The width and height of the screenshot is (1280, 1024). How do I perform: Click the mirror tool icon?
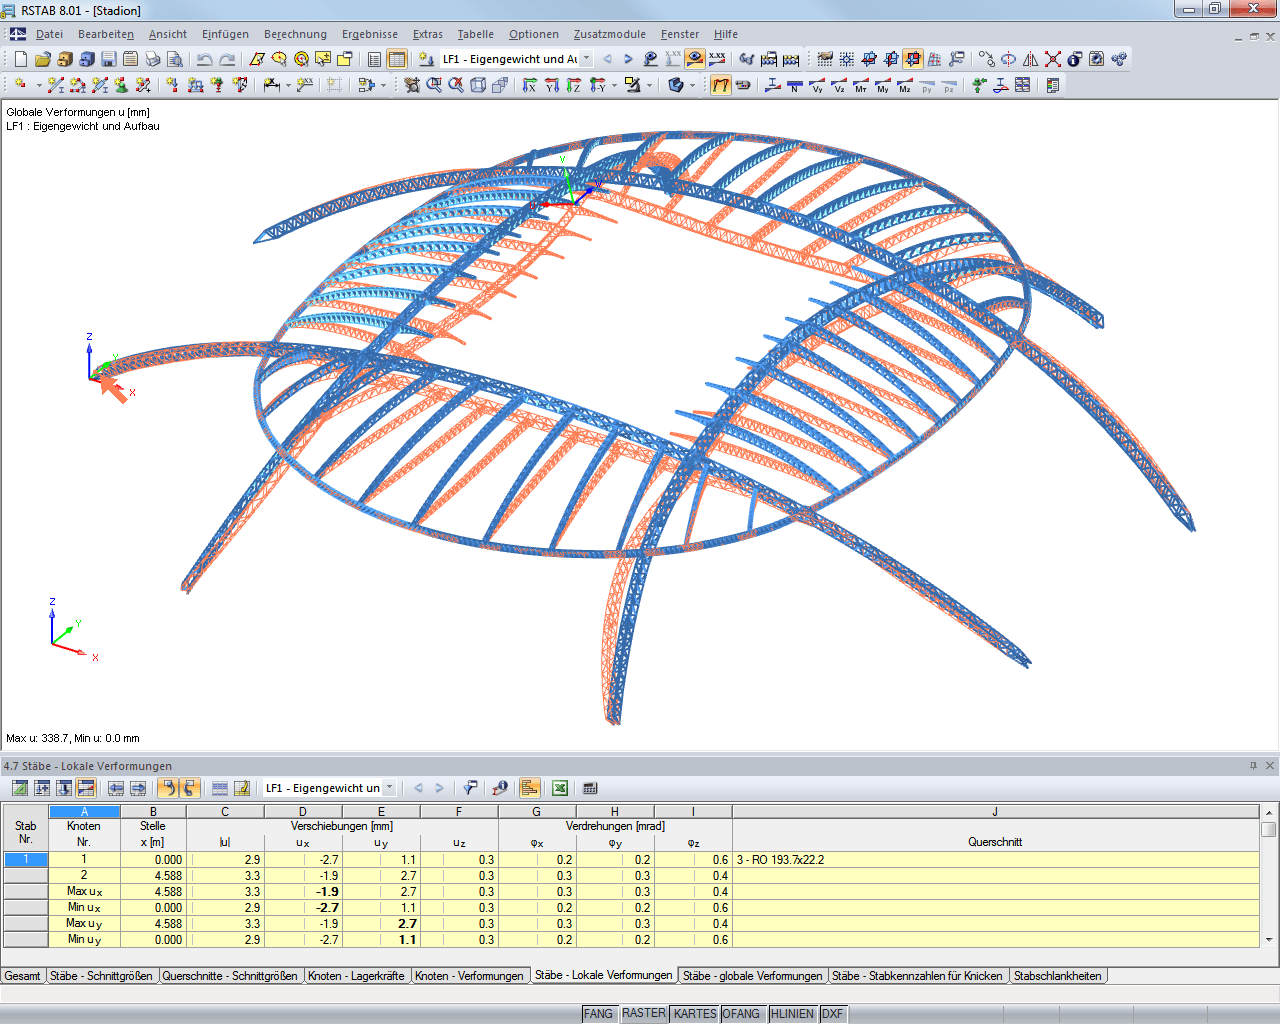pos(1031,59)
